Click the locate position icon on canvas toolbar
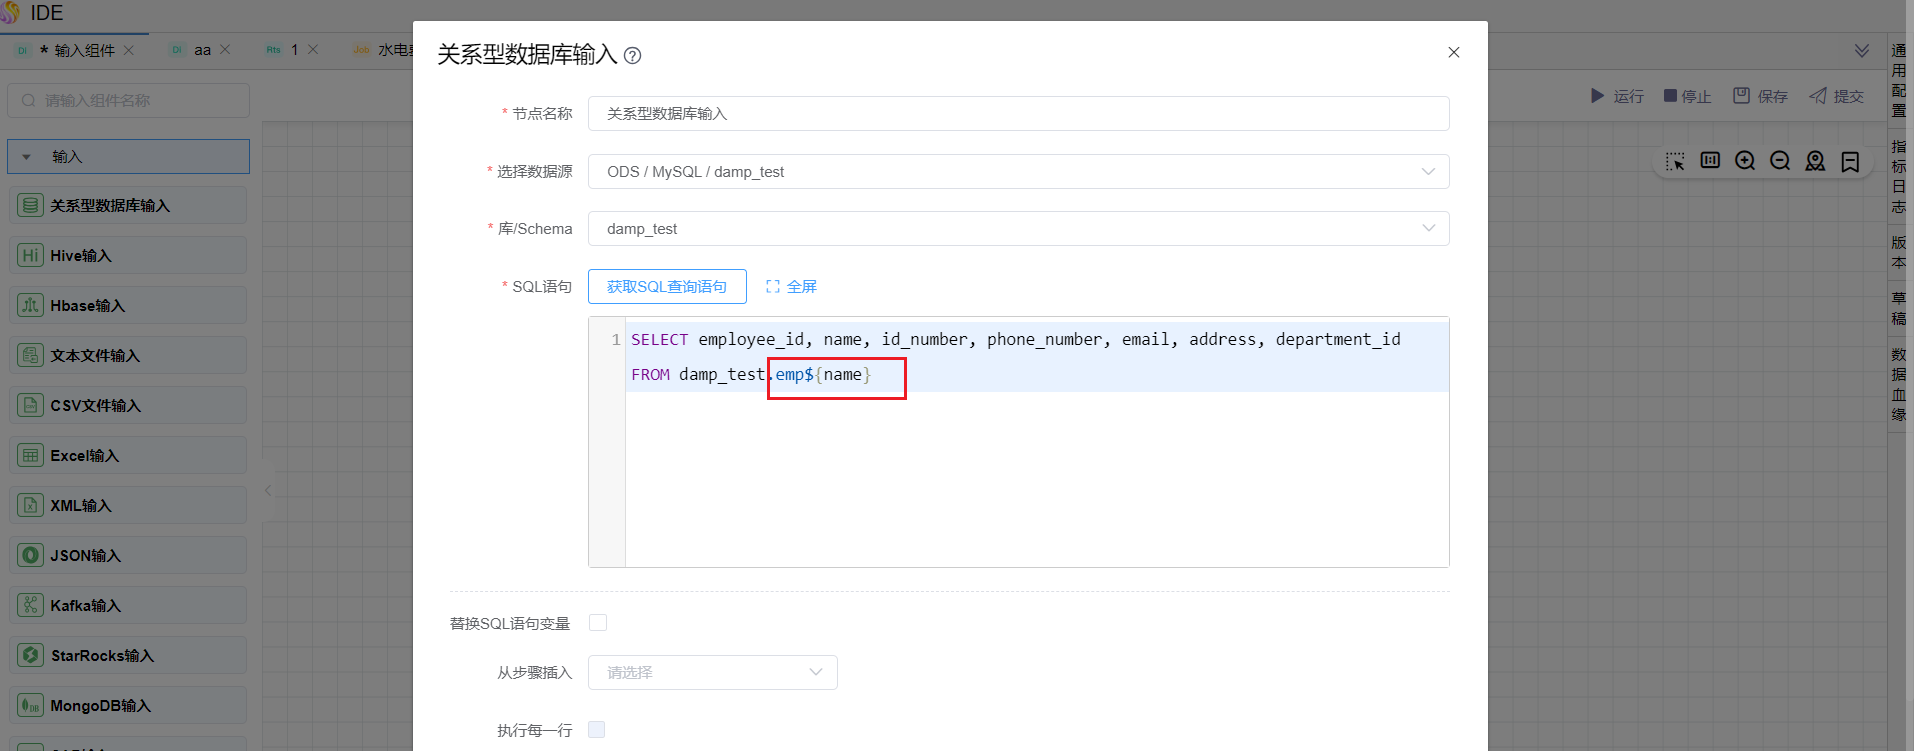The height and width of the screenshot is (751, 1914). click(1815, 161)
